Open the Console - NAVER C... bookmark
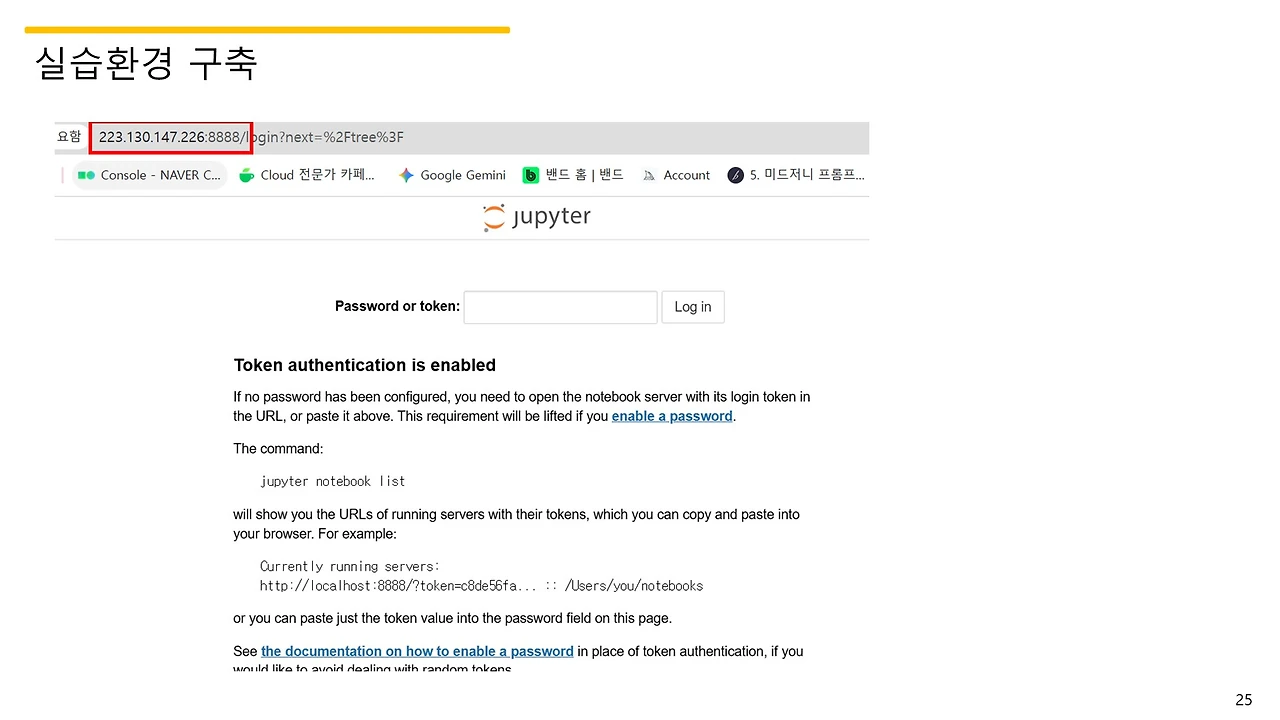Viewport: 1280px width, 720px height. click(160, 175)
